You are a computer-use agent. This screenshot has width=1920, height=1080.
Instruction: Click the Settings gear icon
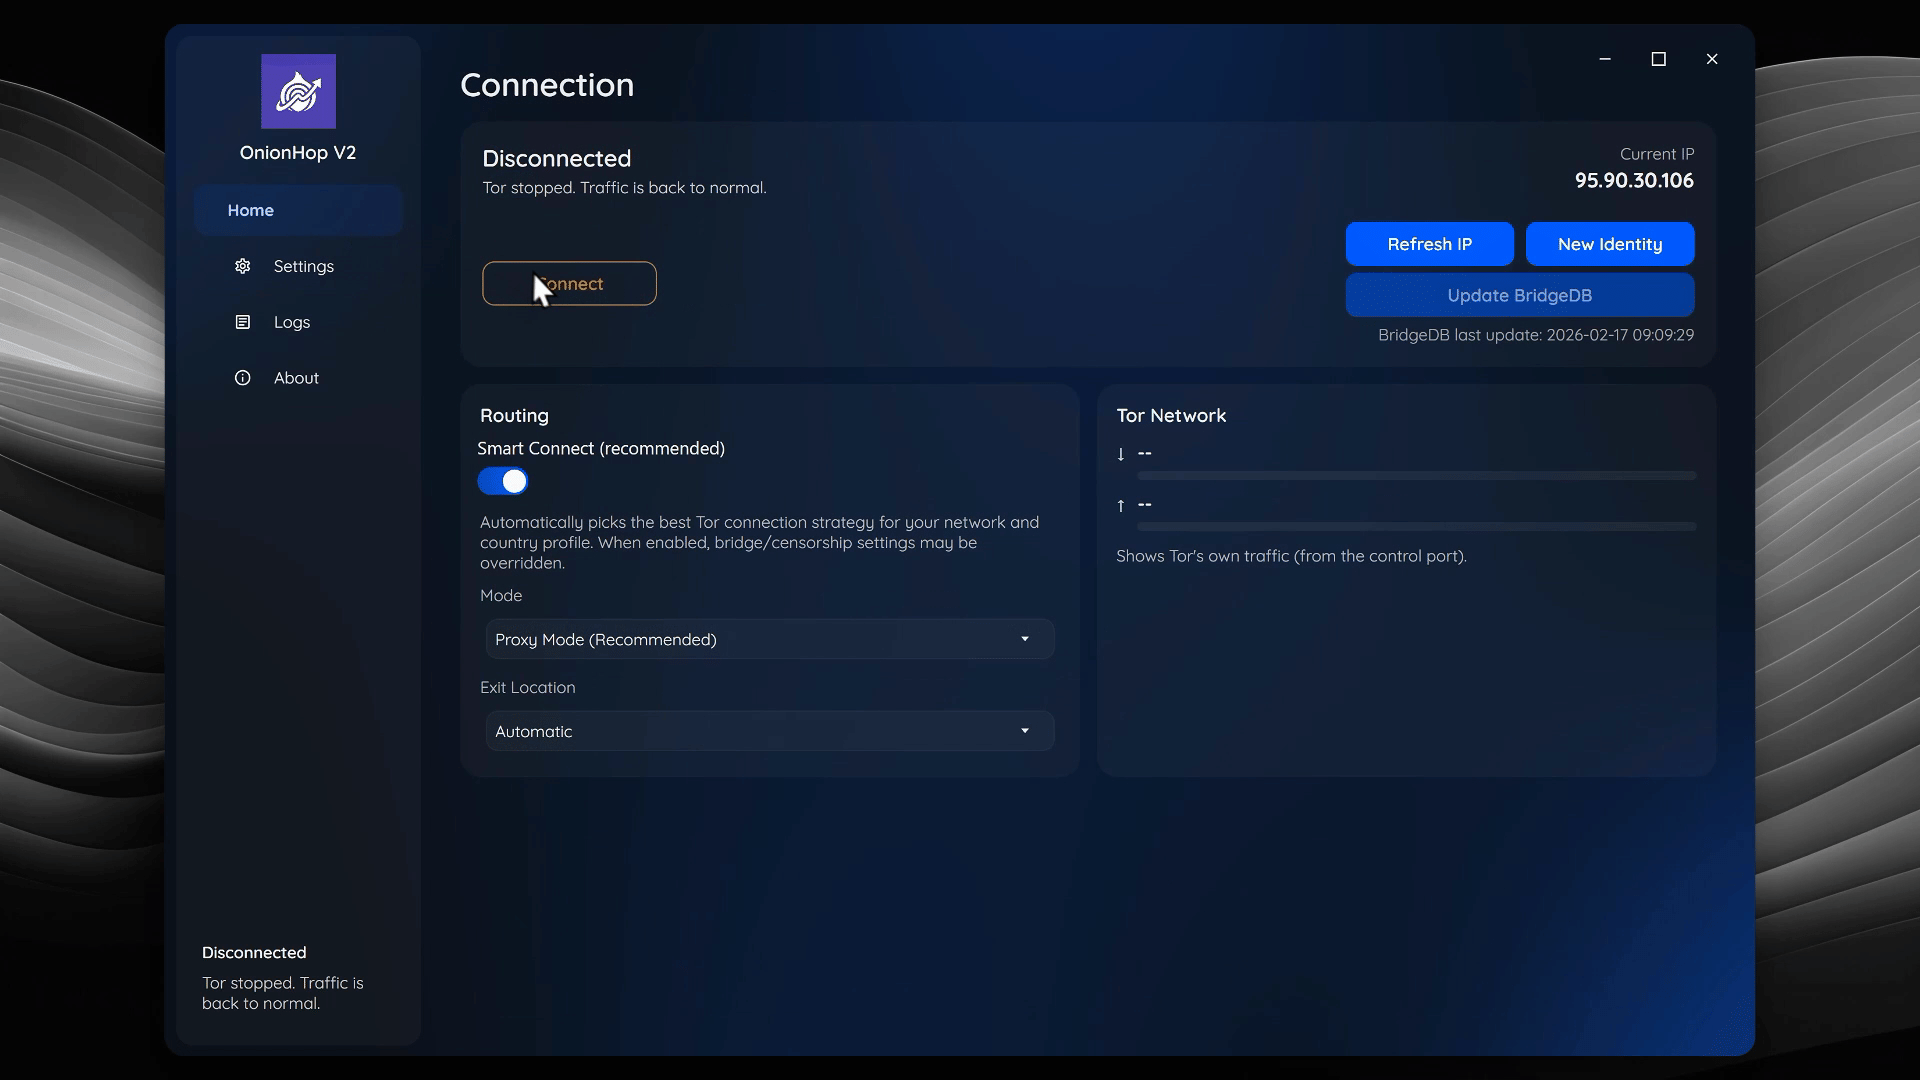(242, 266)
